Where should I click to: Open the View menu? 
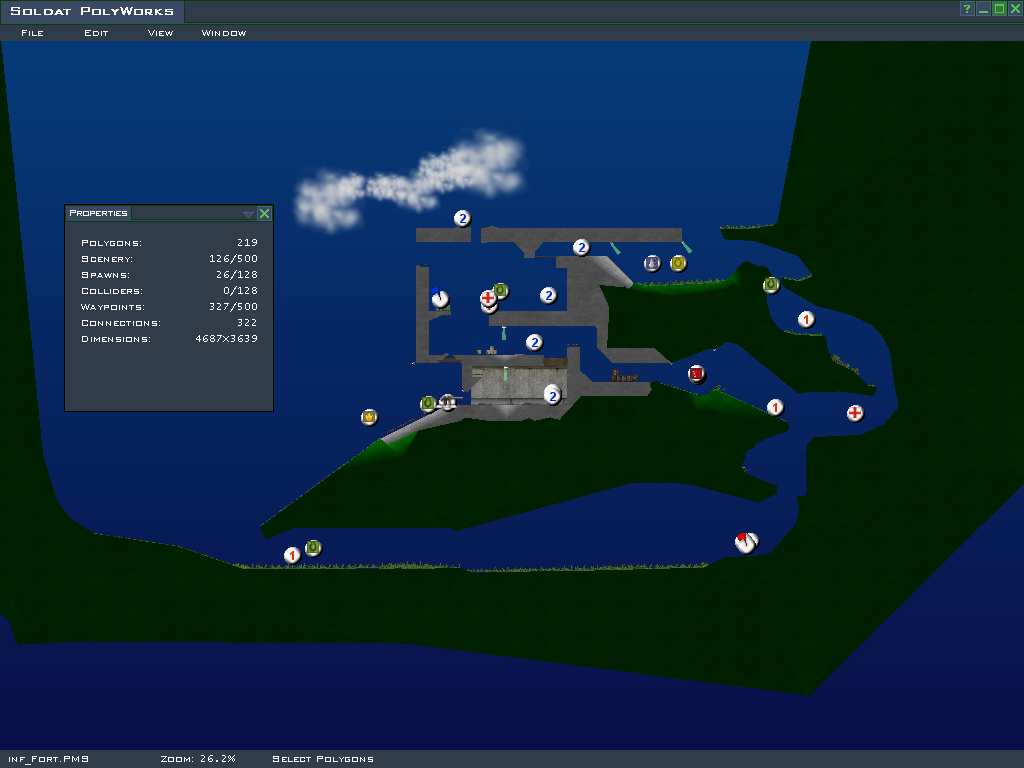coord(160,33)
